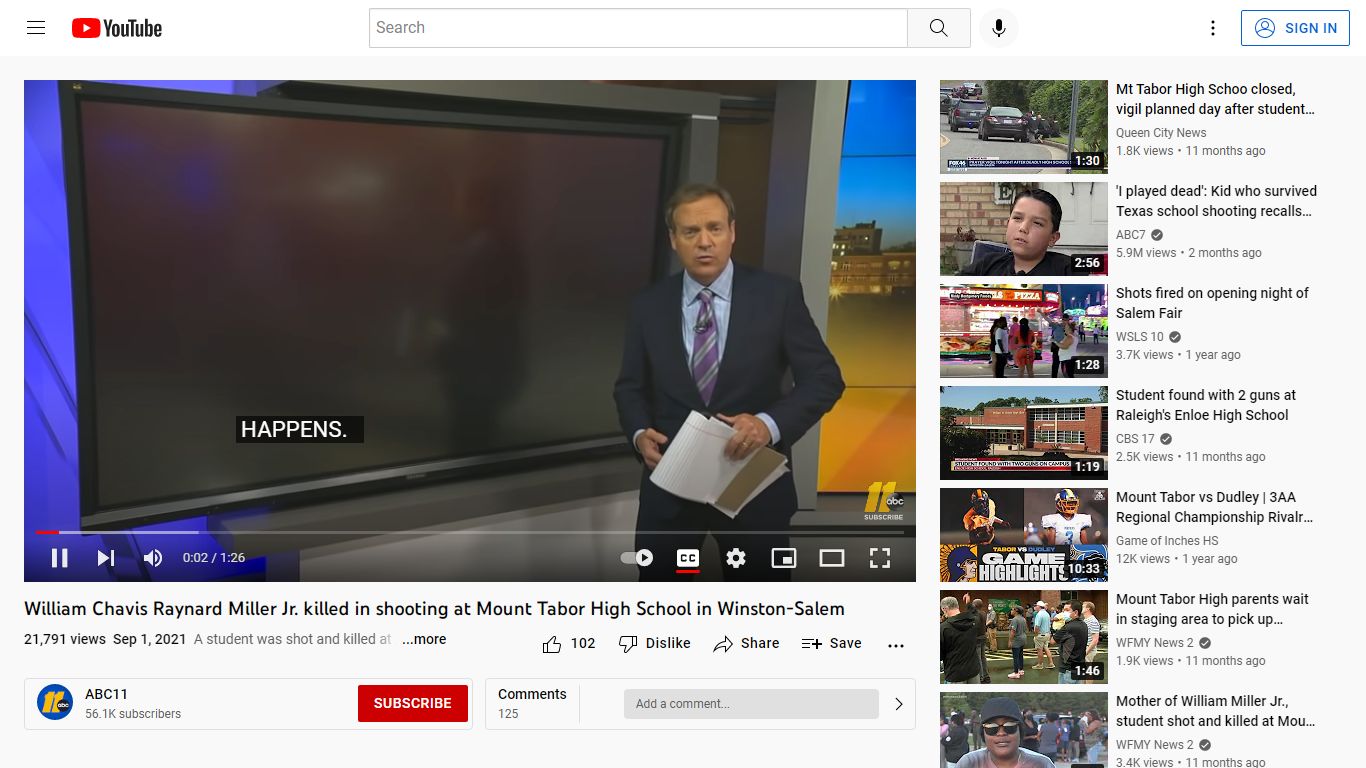This screenshot has width=1366, height=768.
Task: Click the search magnifier button
Action: point(938,28)
